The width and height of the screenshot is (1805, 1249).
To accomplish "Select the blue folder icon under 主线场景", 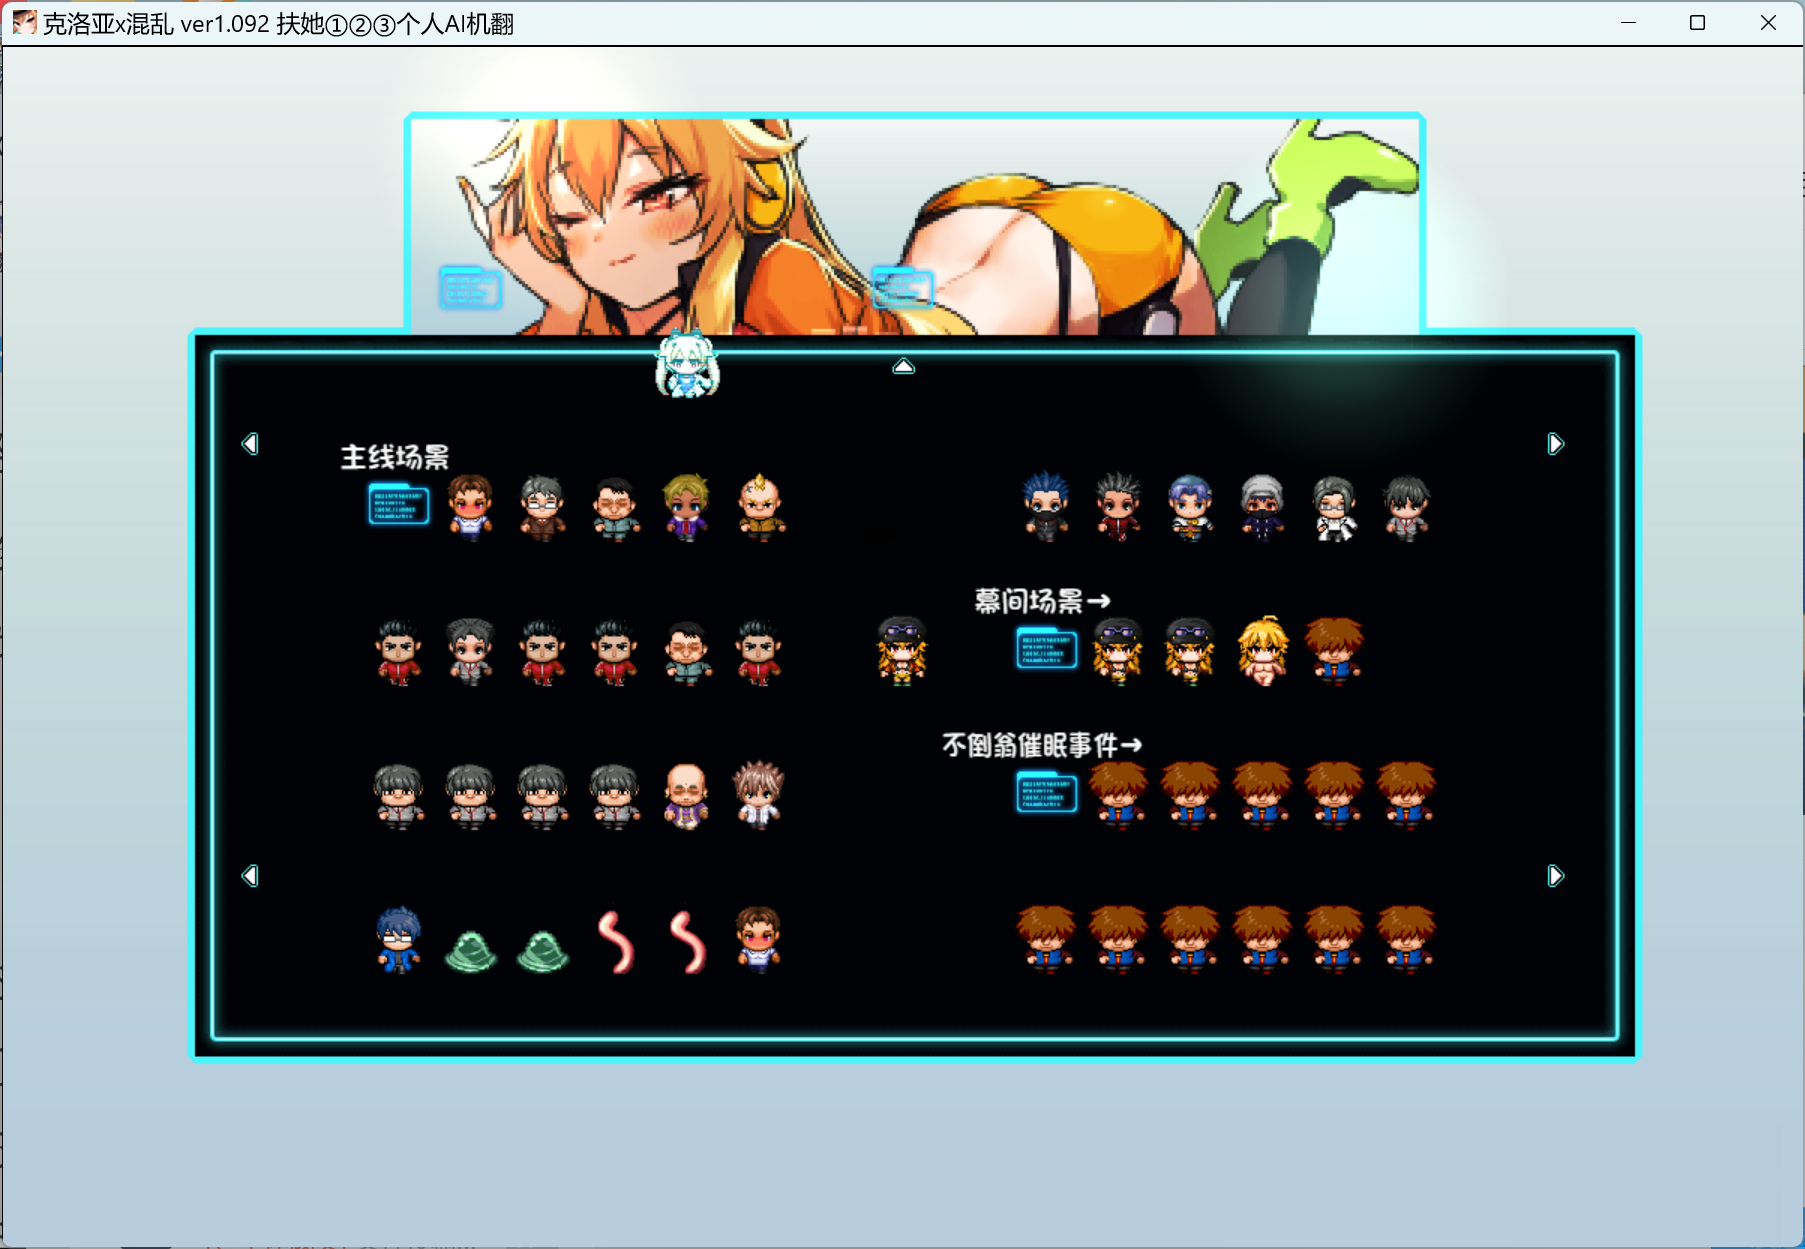I will coord(398,505).
